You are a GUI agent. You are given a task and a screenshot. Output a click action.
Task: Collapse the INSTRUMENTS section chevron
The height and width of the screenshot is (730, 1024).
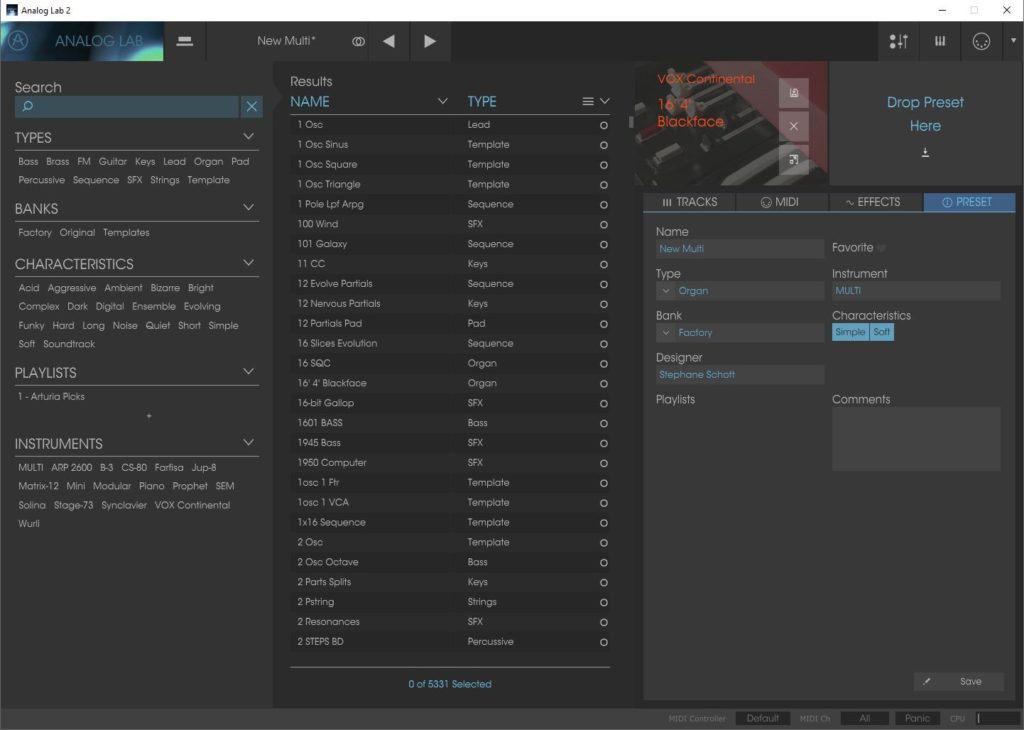[248, 443]
